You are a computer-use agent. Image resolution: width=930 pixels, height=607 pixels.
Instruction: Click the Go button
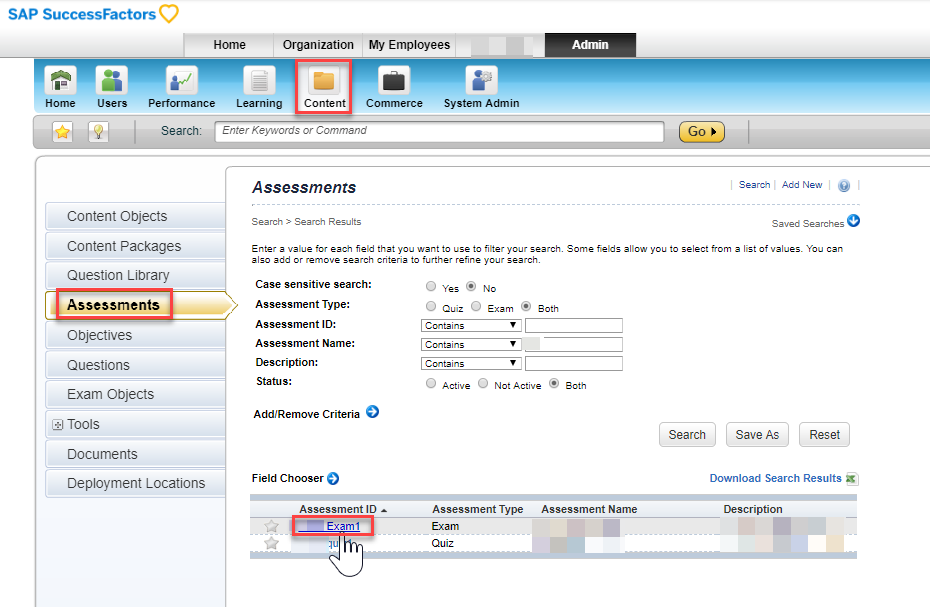[702, 132]
